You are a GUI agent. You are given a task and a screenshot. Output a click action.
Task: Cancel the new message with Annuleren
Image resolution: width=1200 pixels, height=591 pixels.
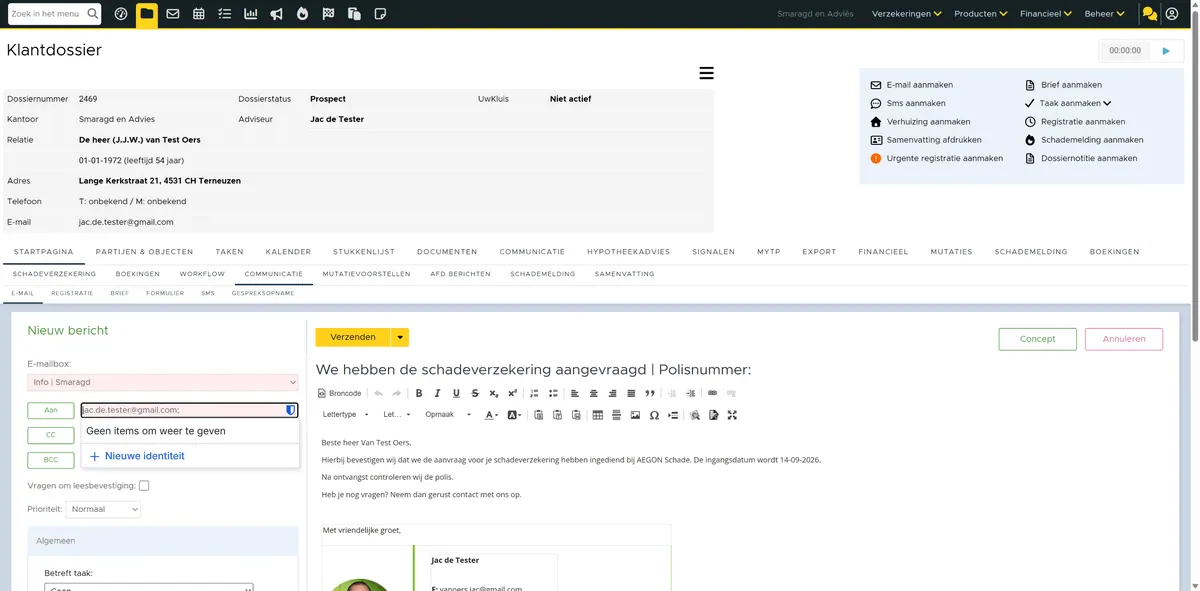point(1123,339)
